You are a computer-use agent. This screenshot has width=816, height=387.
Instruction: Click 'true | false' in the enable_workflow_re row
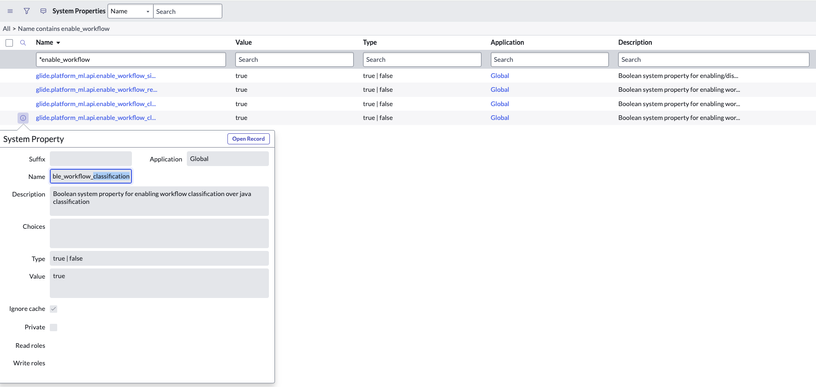coord(378,89)
